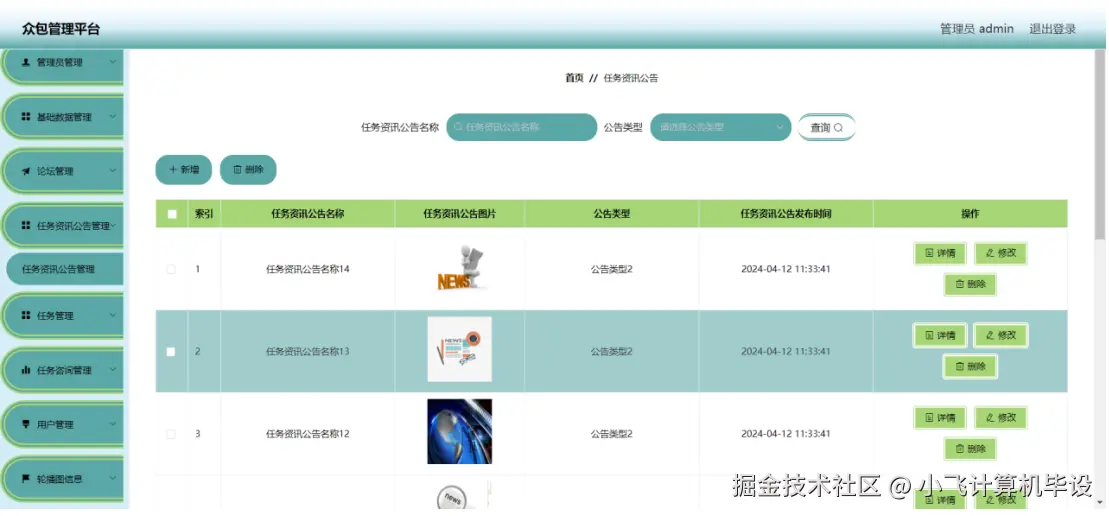Click 删除 trash icon in row 任务资讯公告名称12
The image size is (1109, 516).
point(960,448)
